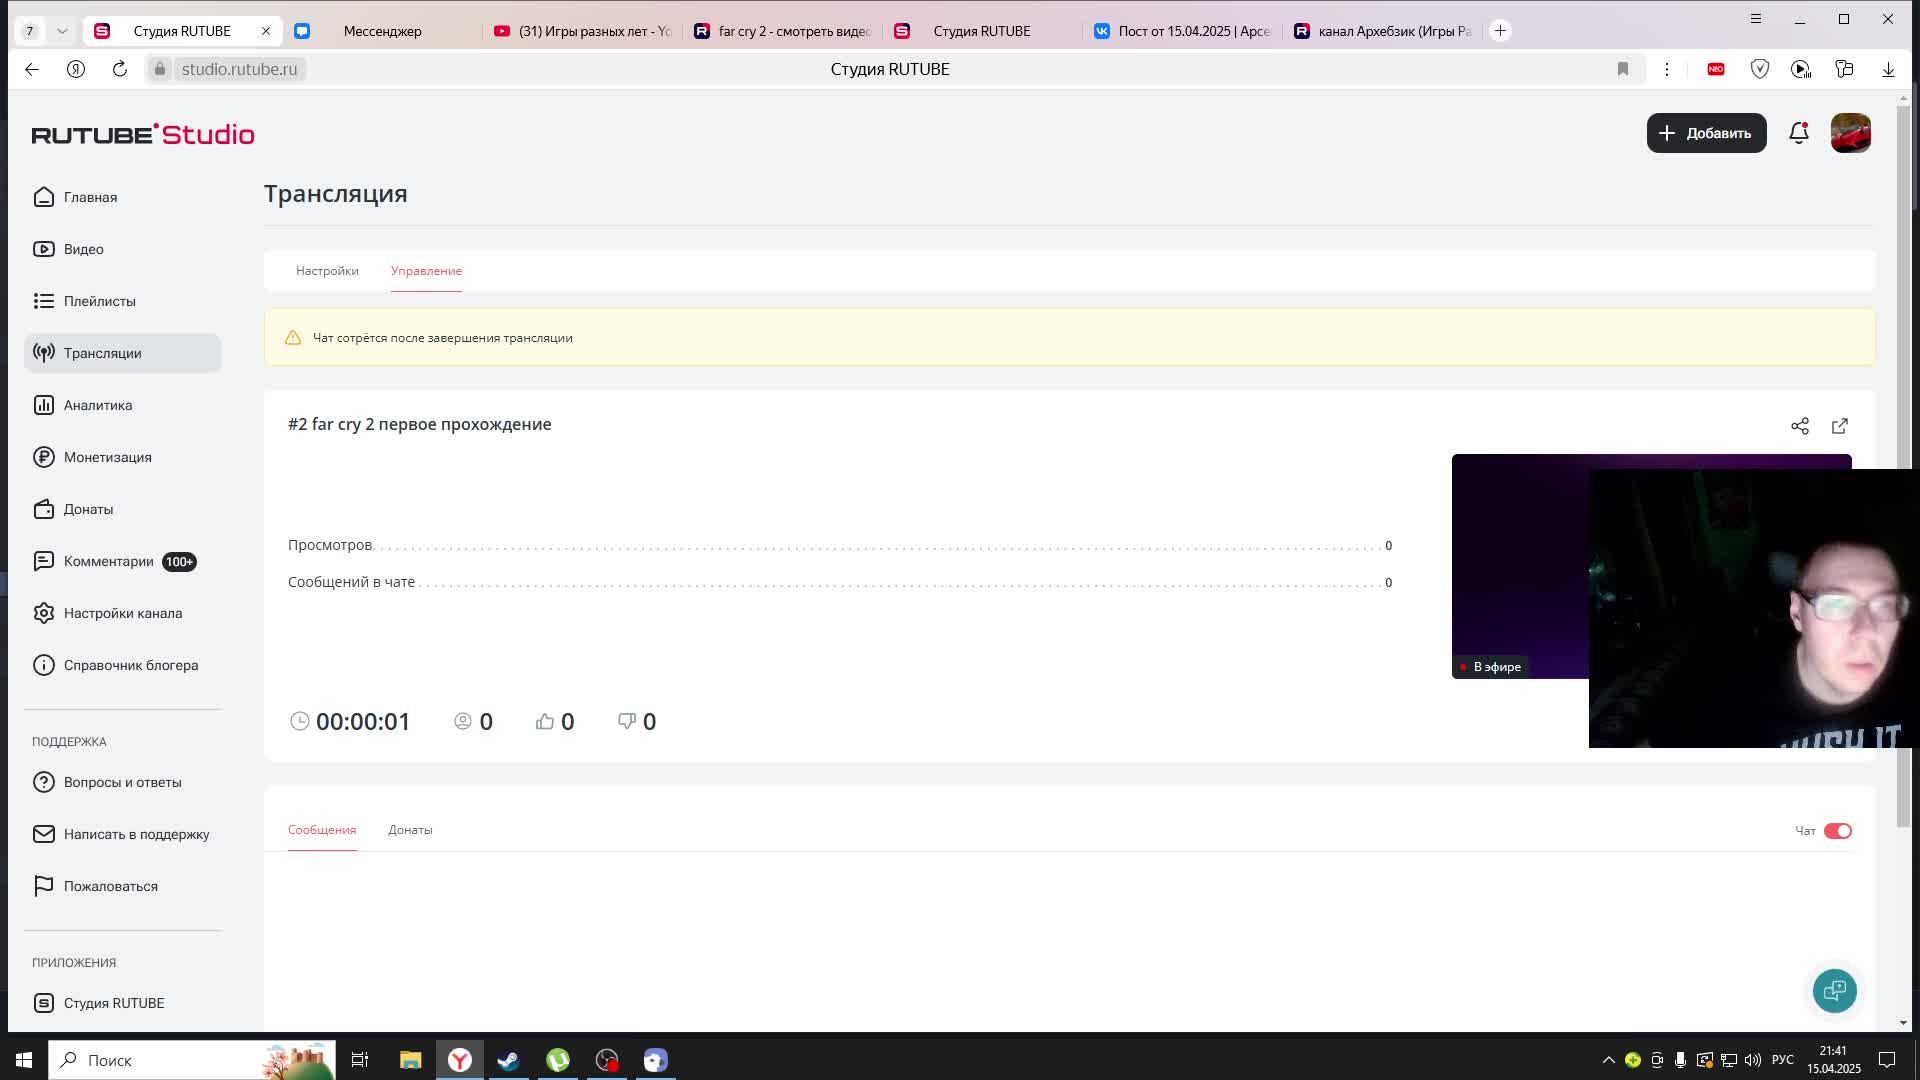Show hidden system tray icons
The width and height of the screenshot is (1920, 1080).
[1608, 1060]
